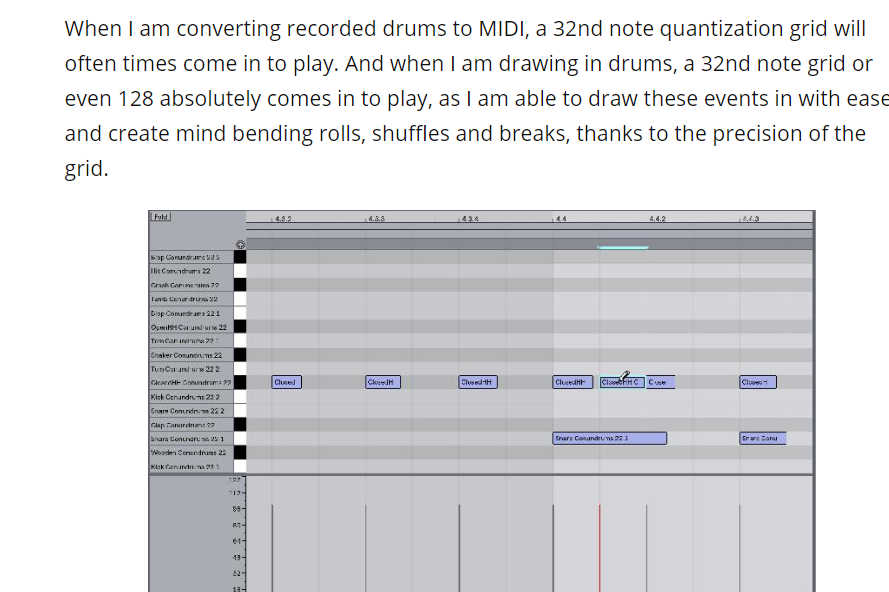Select the velocity stem at beat 4.4.3
This screenshot has height=592, width=889.
pyautogui.click(x=740, y=548)
